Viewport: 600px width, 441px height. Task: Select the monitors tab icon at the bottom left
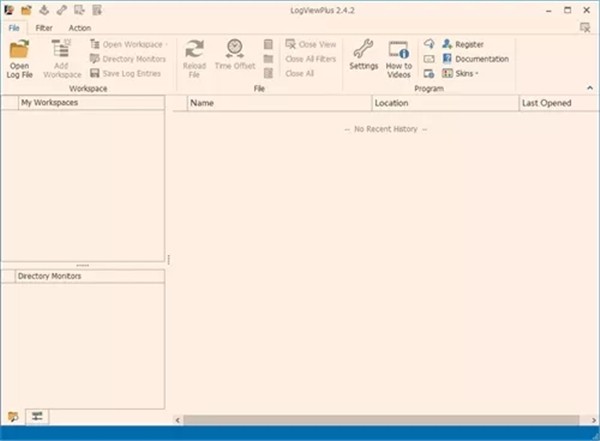click(x=37, y=416)
